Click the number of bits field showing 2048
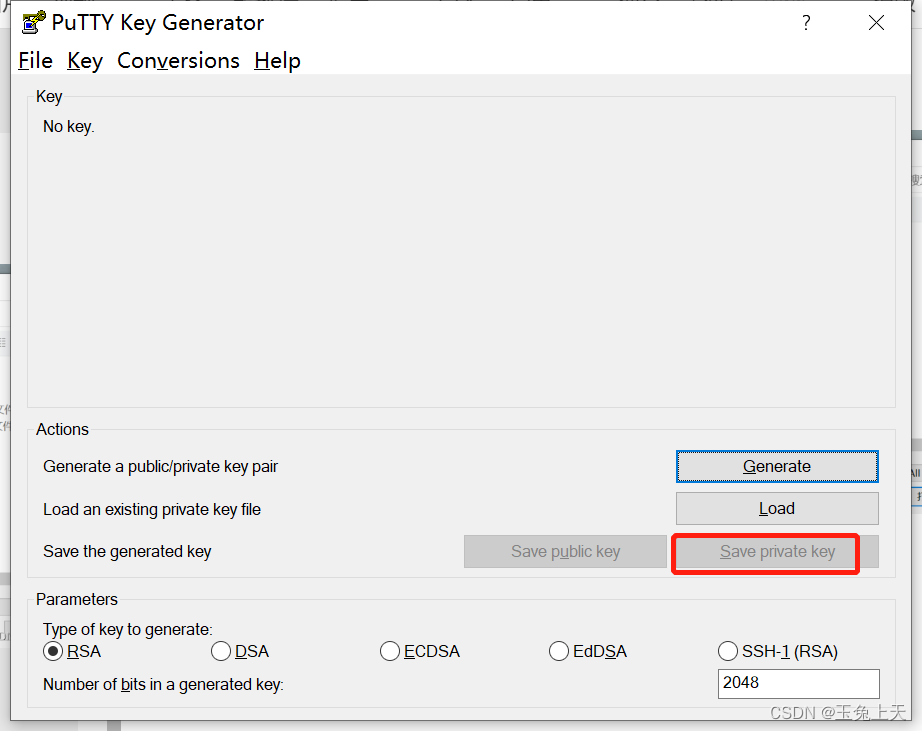The image size is (922, 731). click(798, 683)
